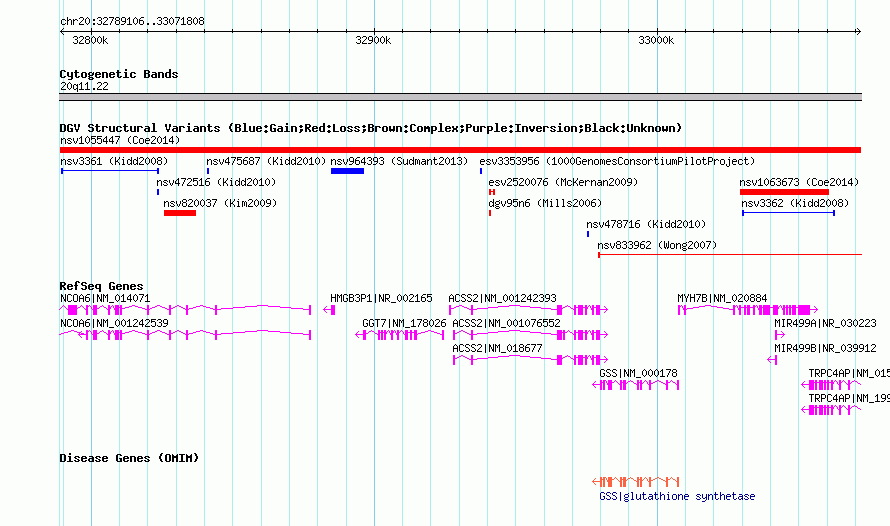The height and width of the screenshot is (526, 890).
Task: Click the DGV Structural Variants track title
Action: 371,128
